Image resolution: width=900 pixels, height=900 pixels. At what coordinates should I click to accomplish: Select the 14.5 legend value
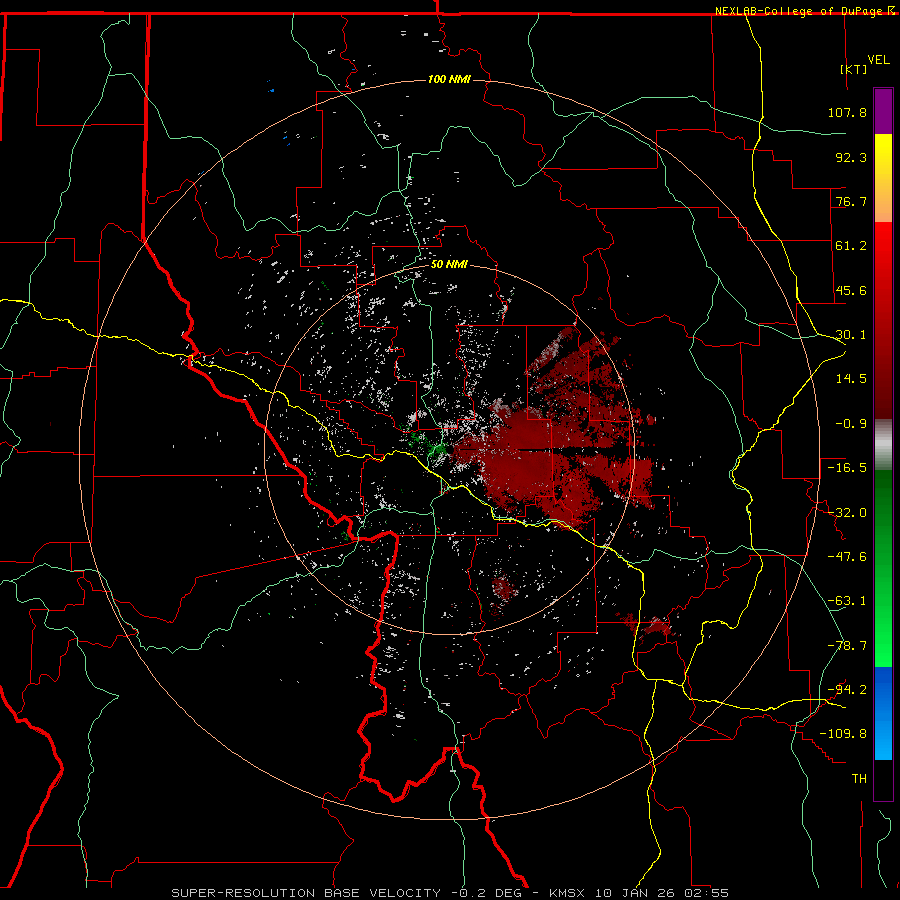851,379
